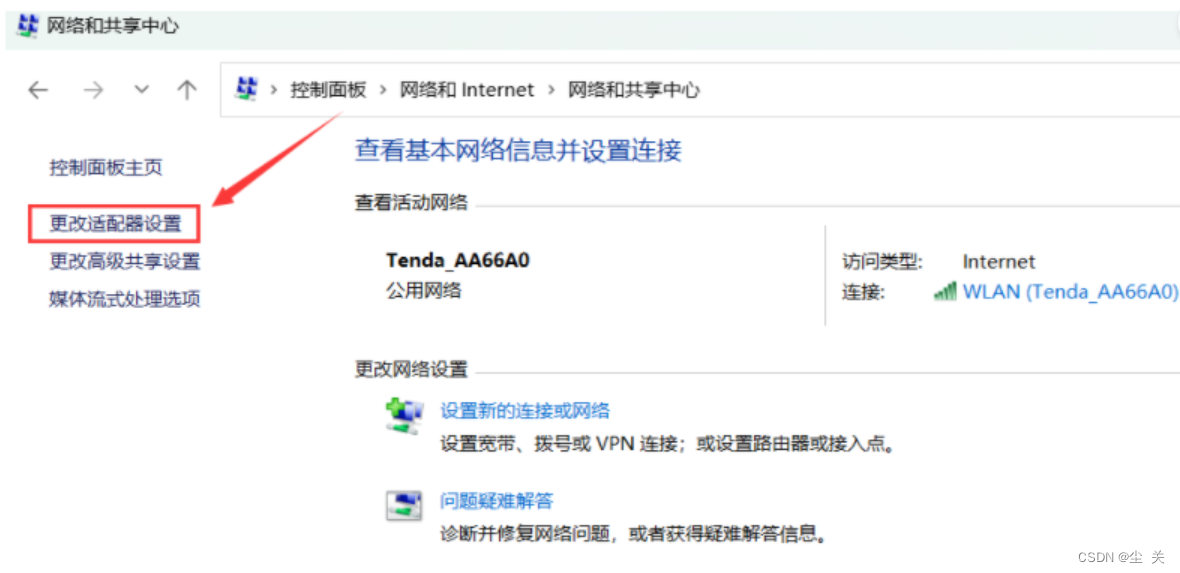Select the 网络和 Internet breadcrumb
The width and height of the screenshot is (1180, 573).
click(x=467, y=90)
